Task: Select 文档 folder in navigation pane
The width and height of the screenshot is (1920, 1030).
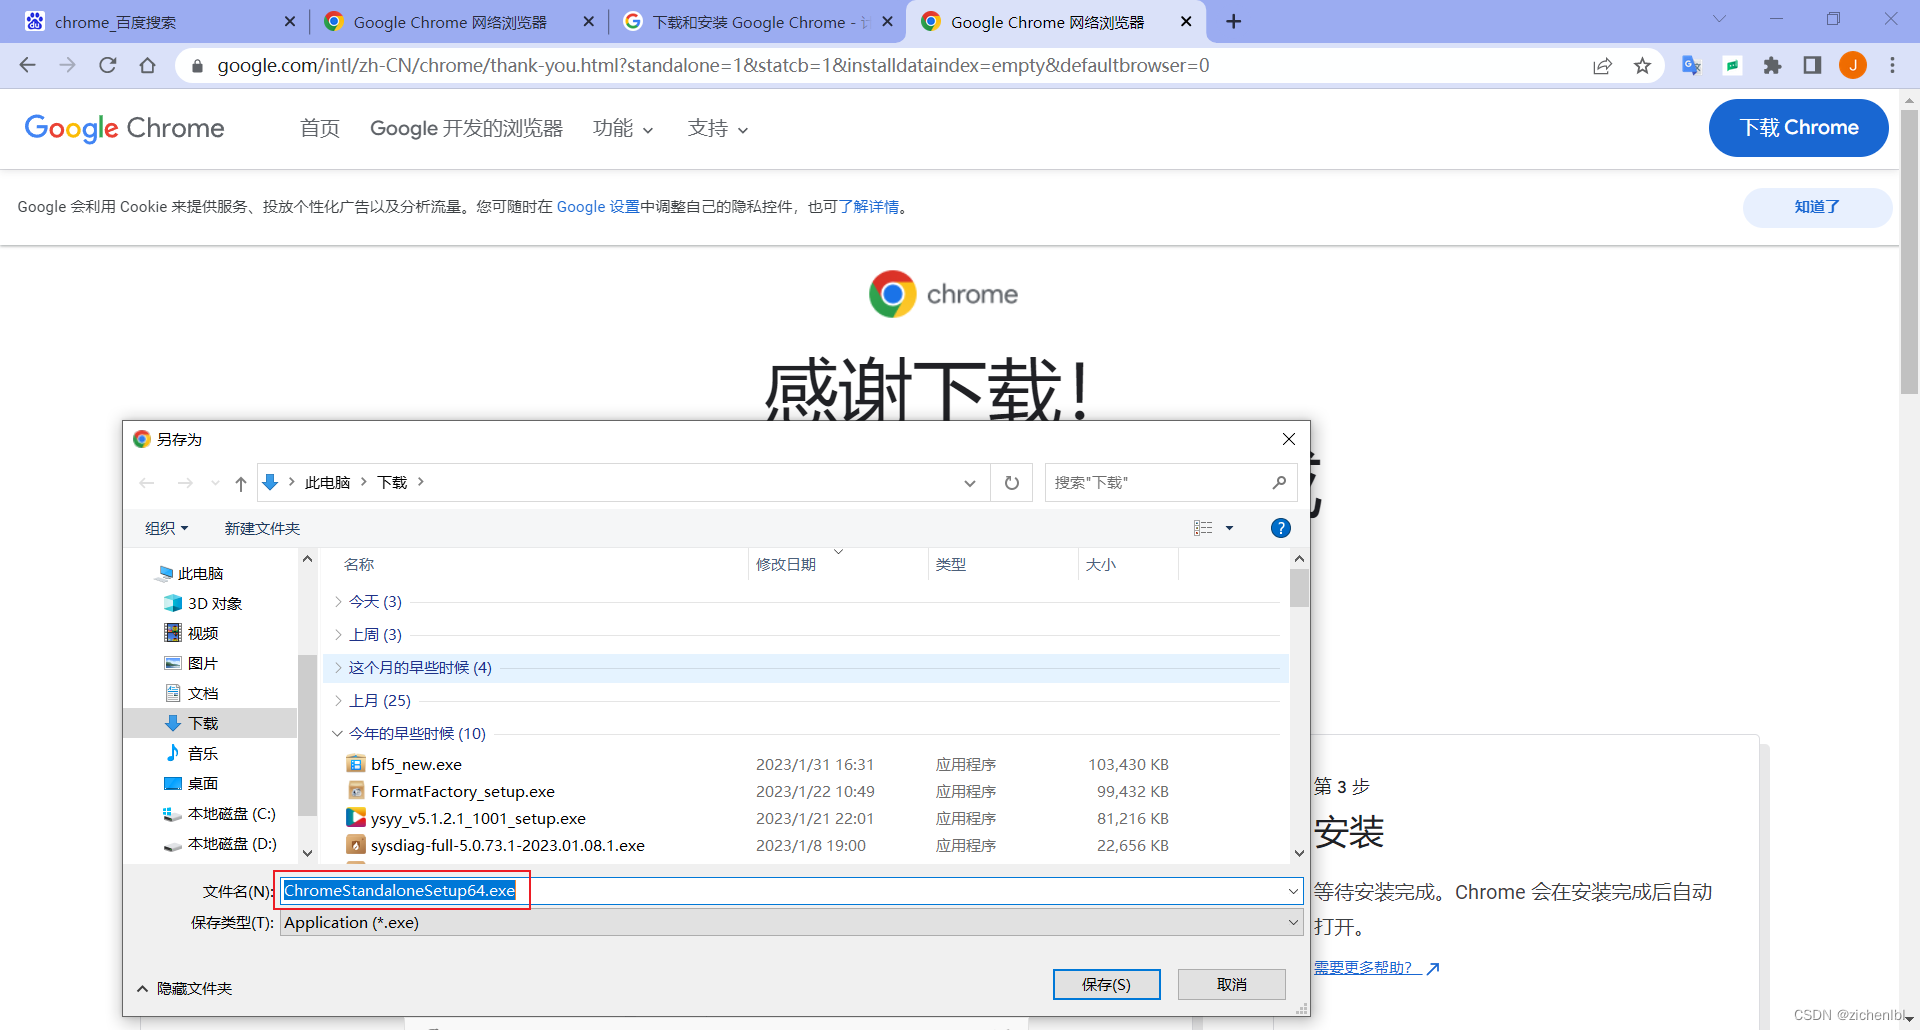Action: [x=202, y=694]
